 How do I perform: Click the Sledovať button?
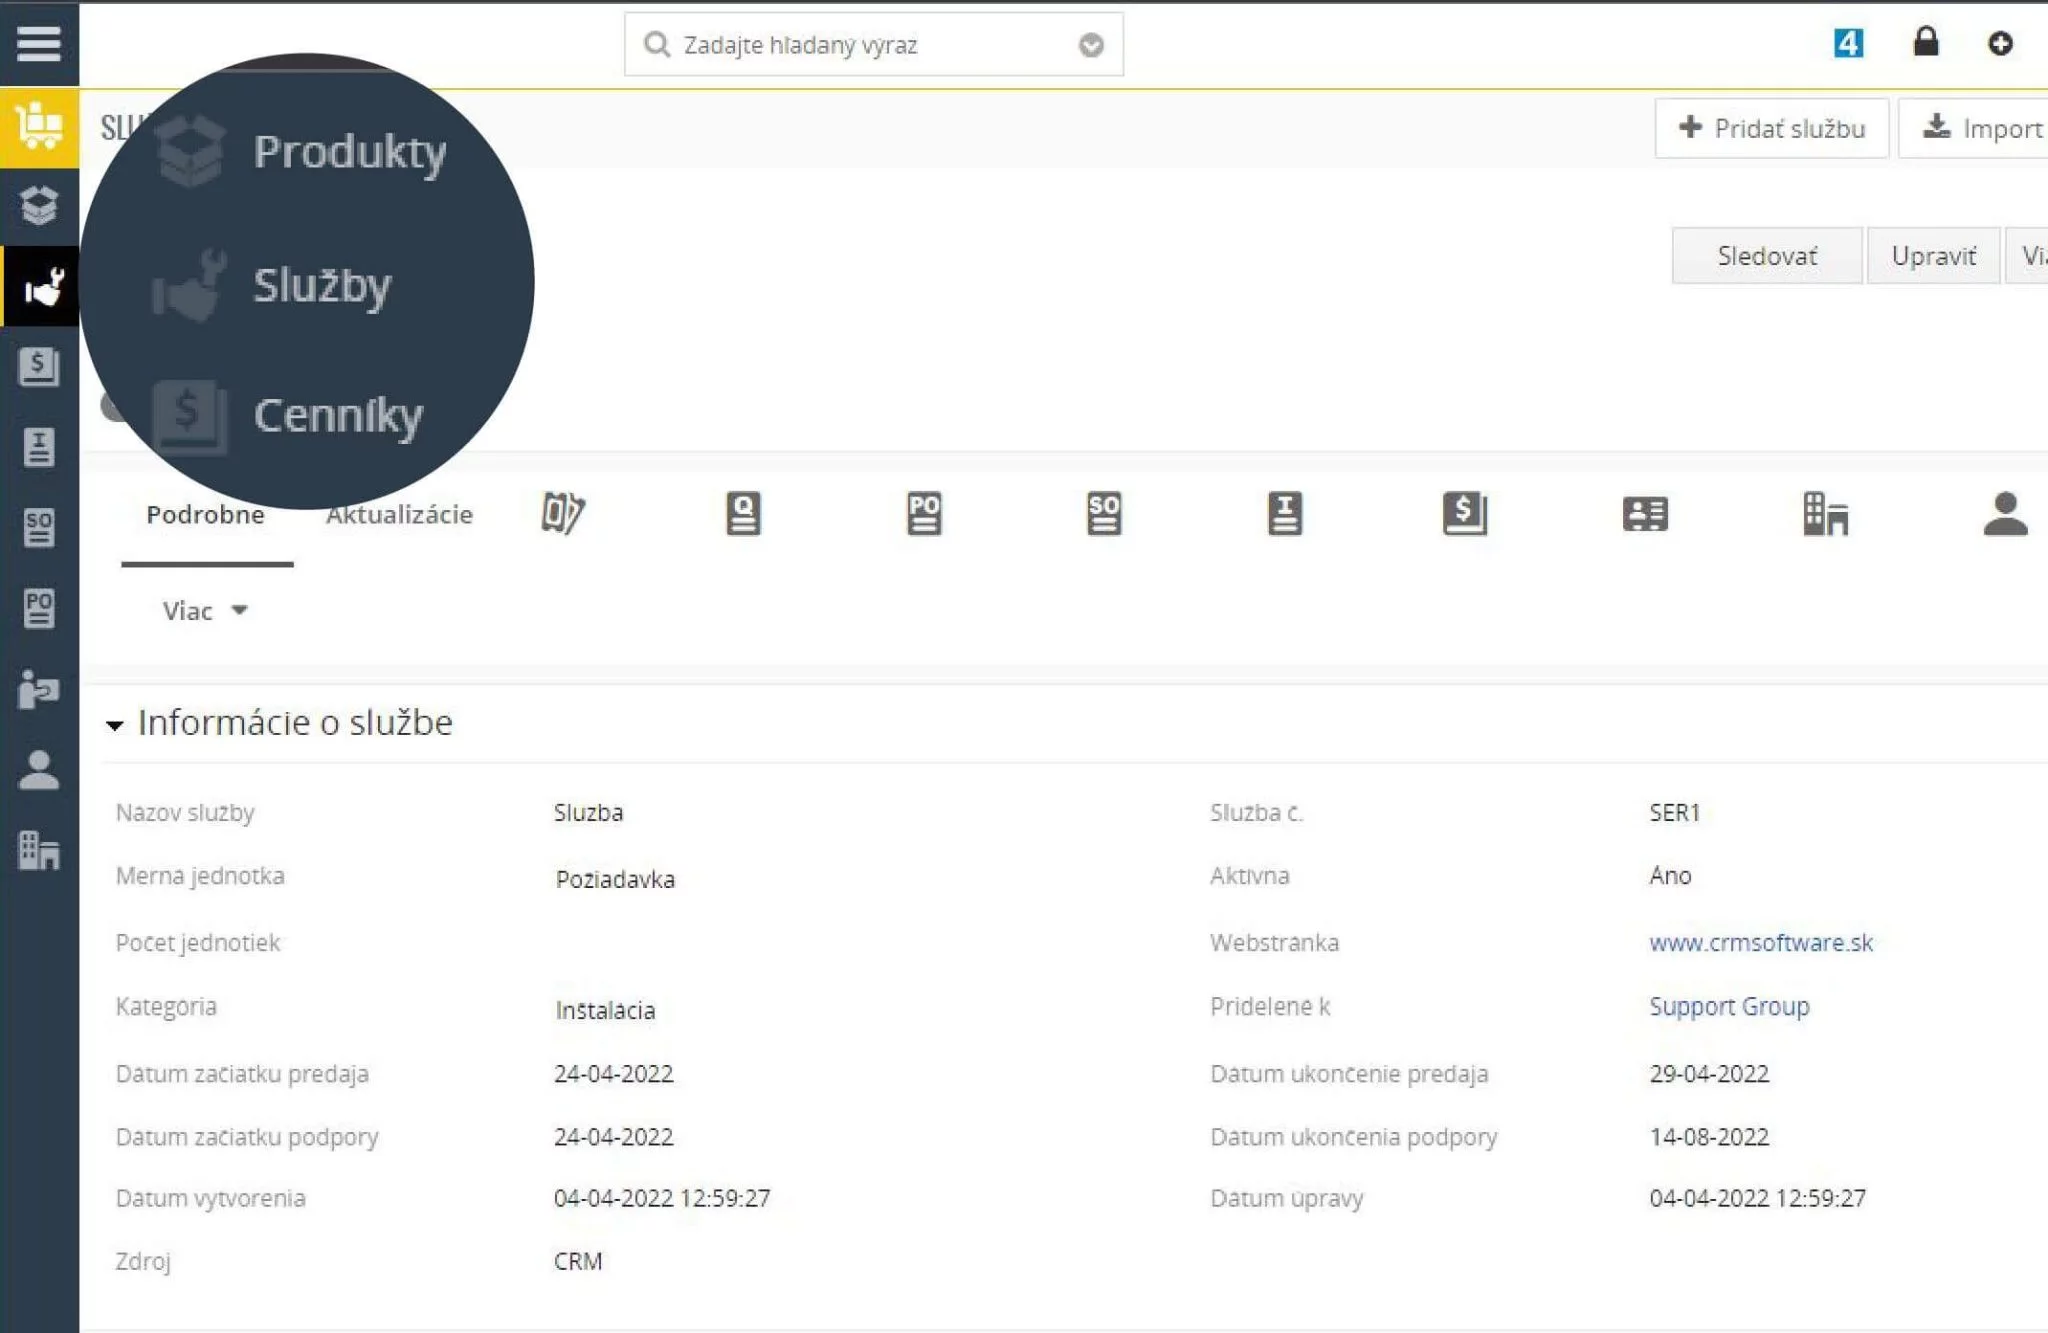1767,256
